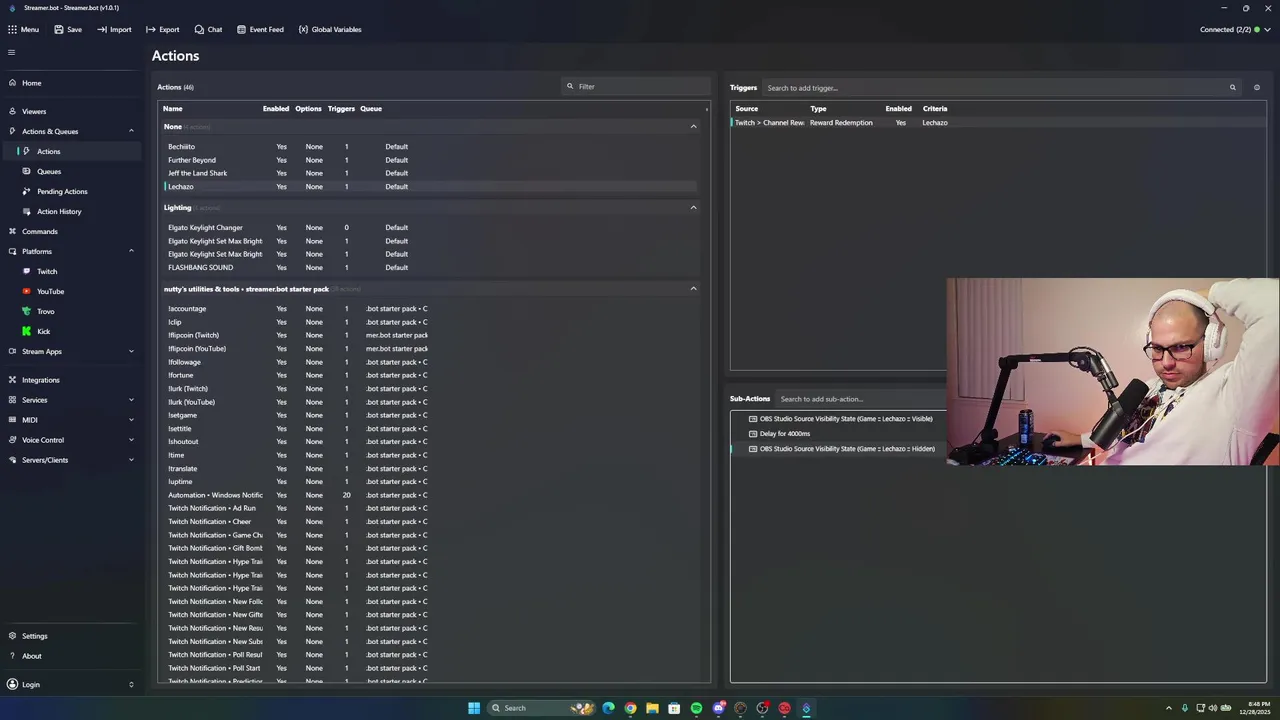The image size is (1280, 720).
Task: Select the Reward Redemption trigger row
Action: click(x=998, y=123)
